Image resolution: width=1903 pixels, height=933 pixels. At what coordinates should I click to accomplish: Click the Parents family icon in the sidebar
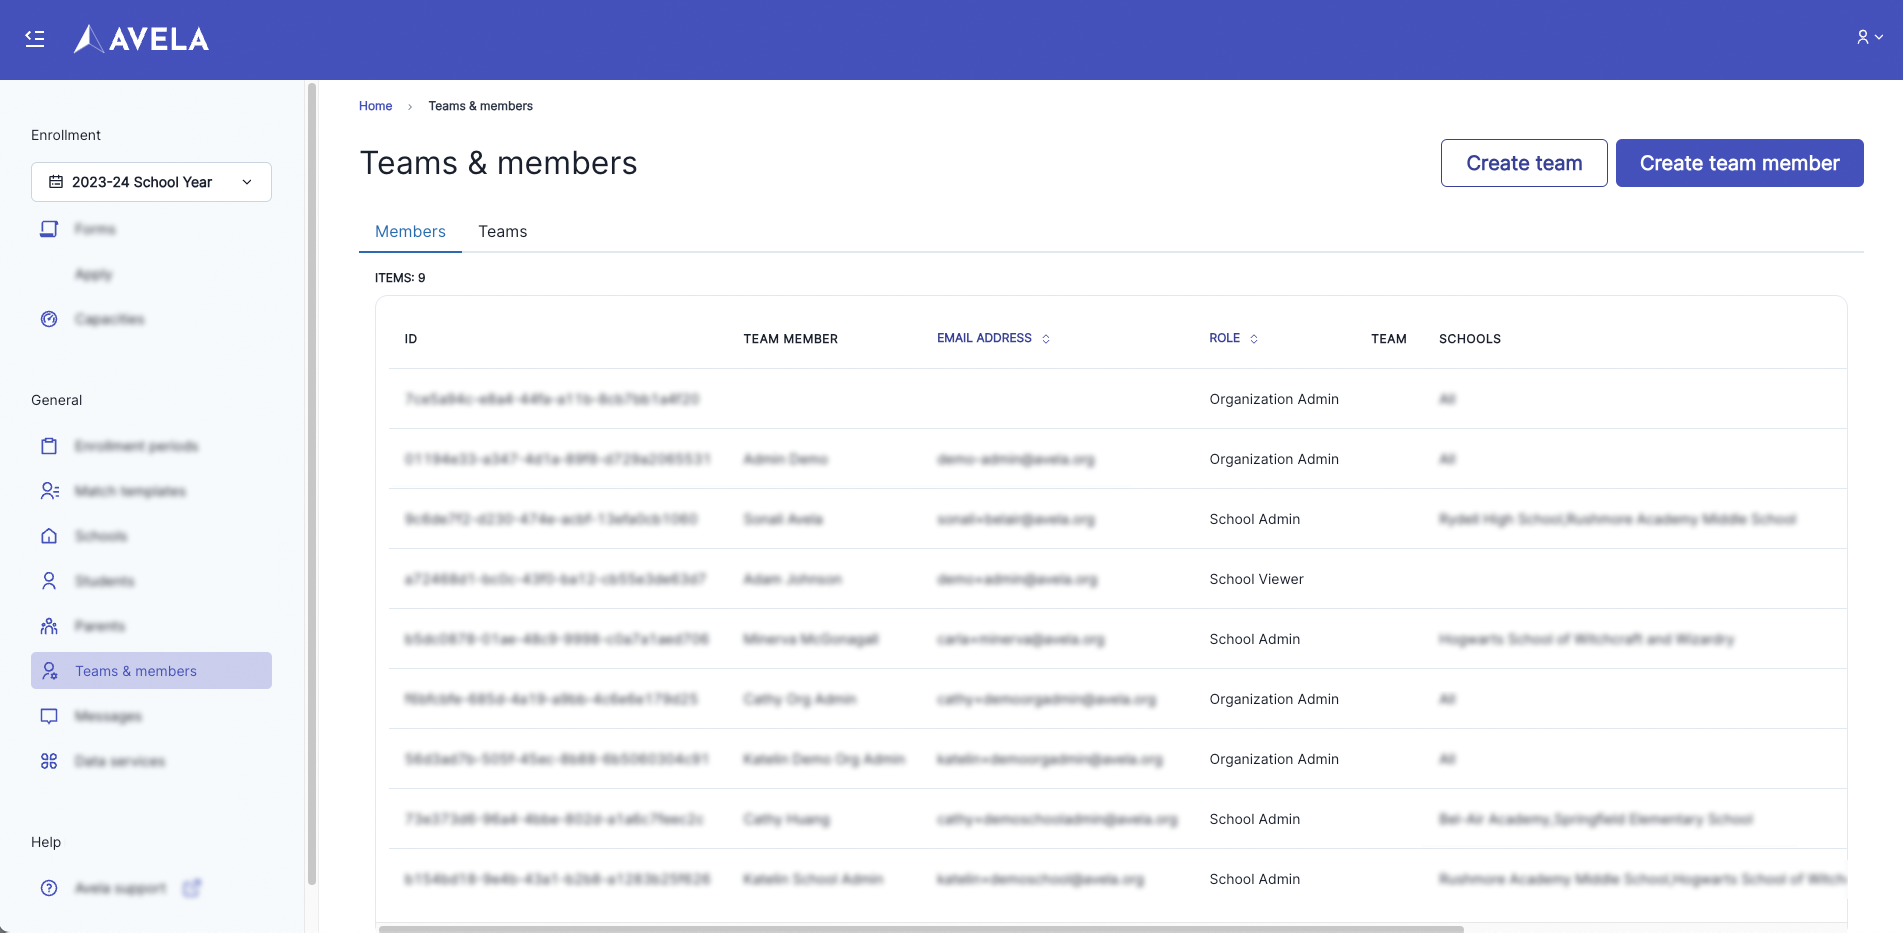pos(49,626)
